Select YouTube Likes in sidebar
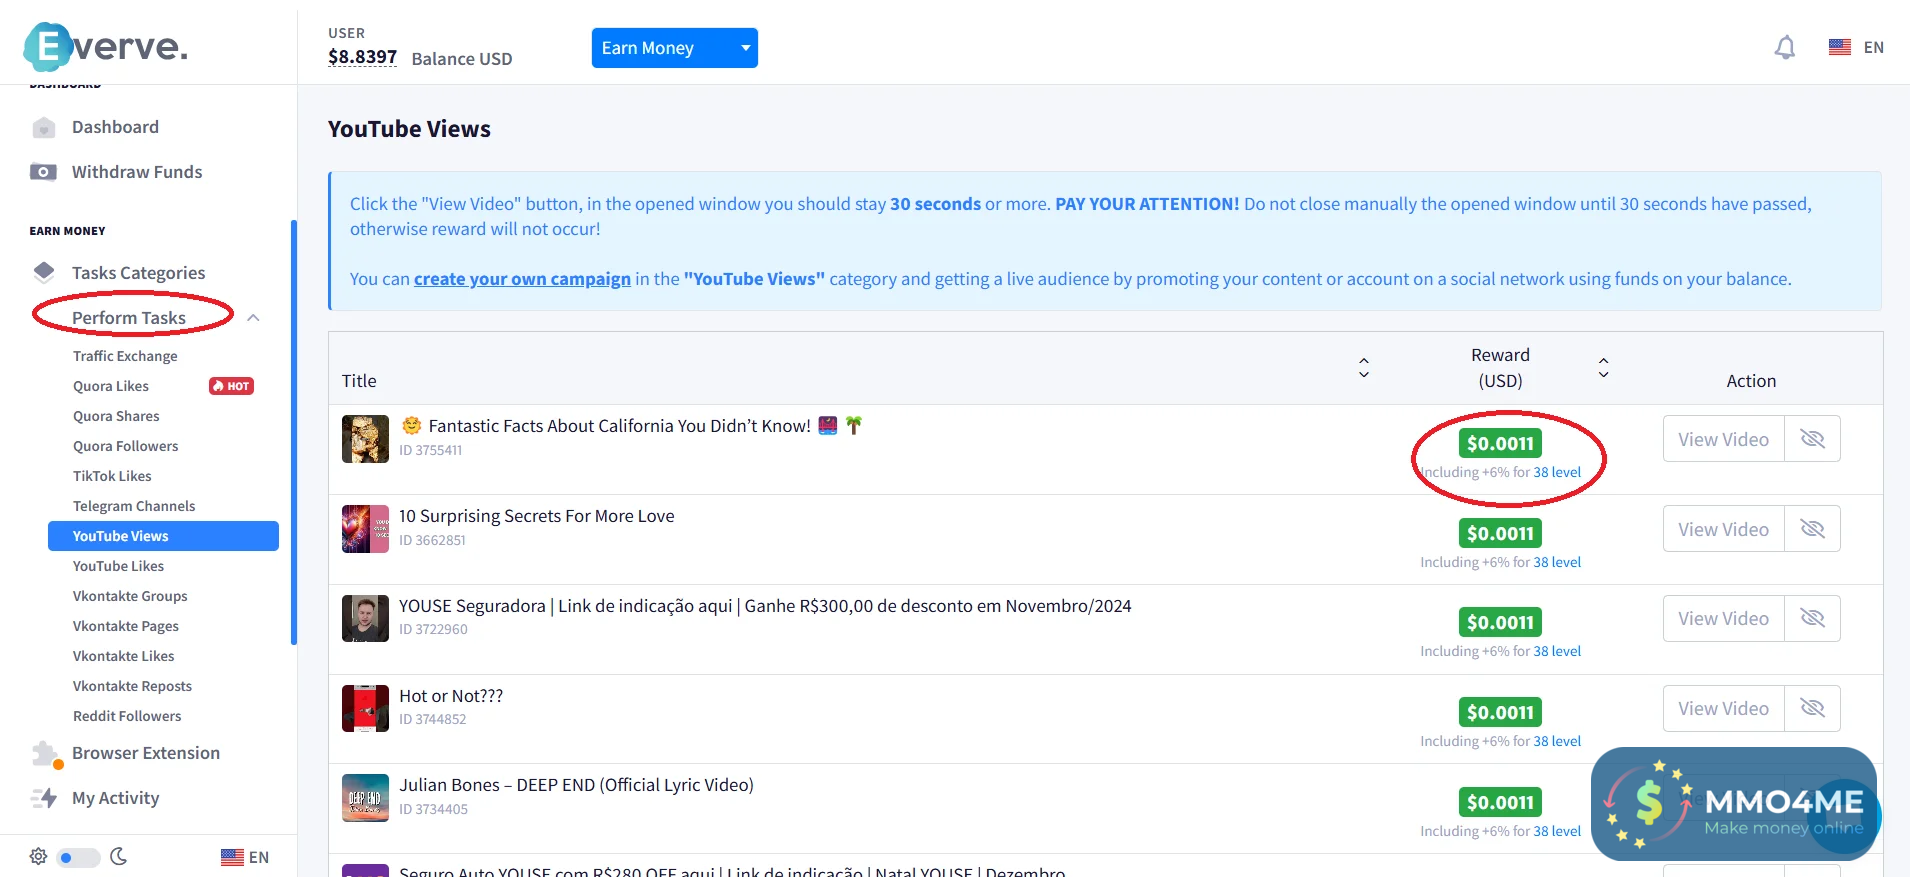Viewport: 1910px width, 877px height. (x=118, y=566)
